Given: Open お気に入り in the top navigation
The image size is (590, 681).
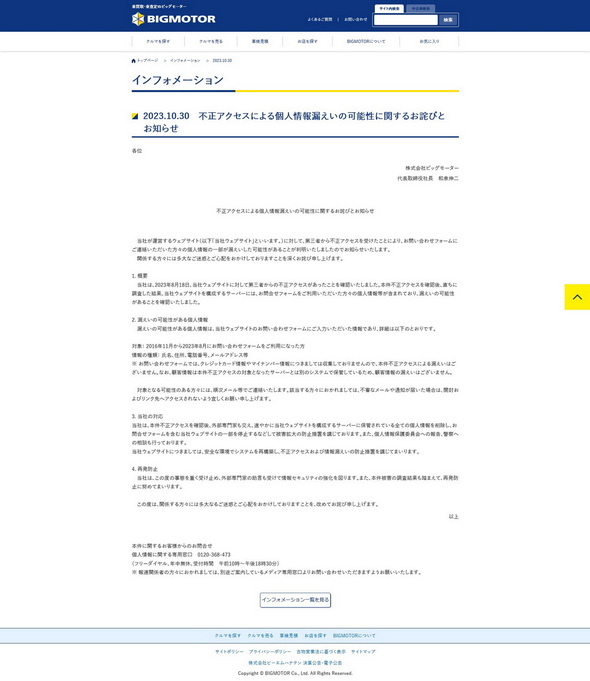Looking at the screenshot, I should click(429, 42).
